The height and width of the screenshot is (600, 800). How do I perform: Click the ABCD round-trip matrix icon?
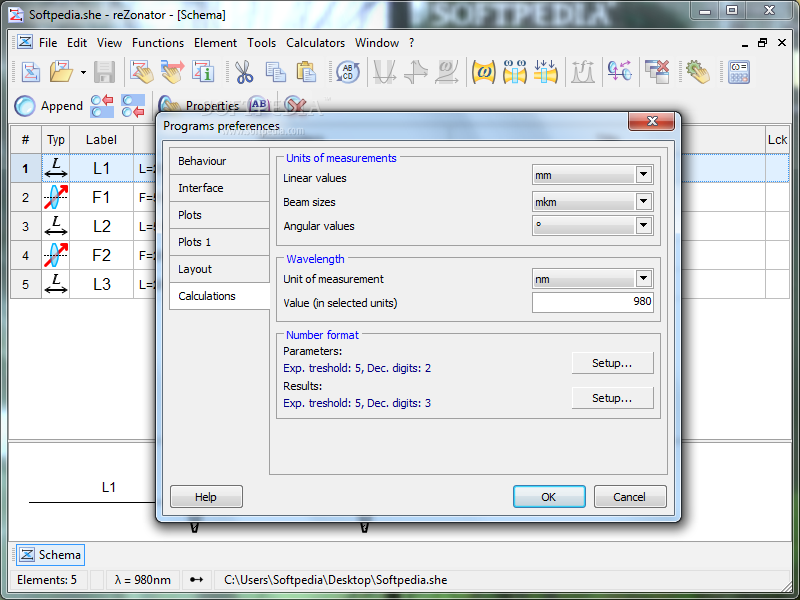point(347,72)
